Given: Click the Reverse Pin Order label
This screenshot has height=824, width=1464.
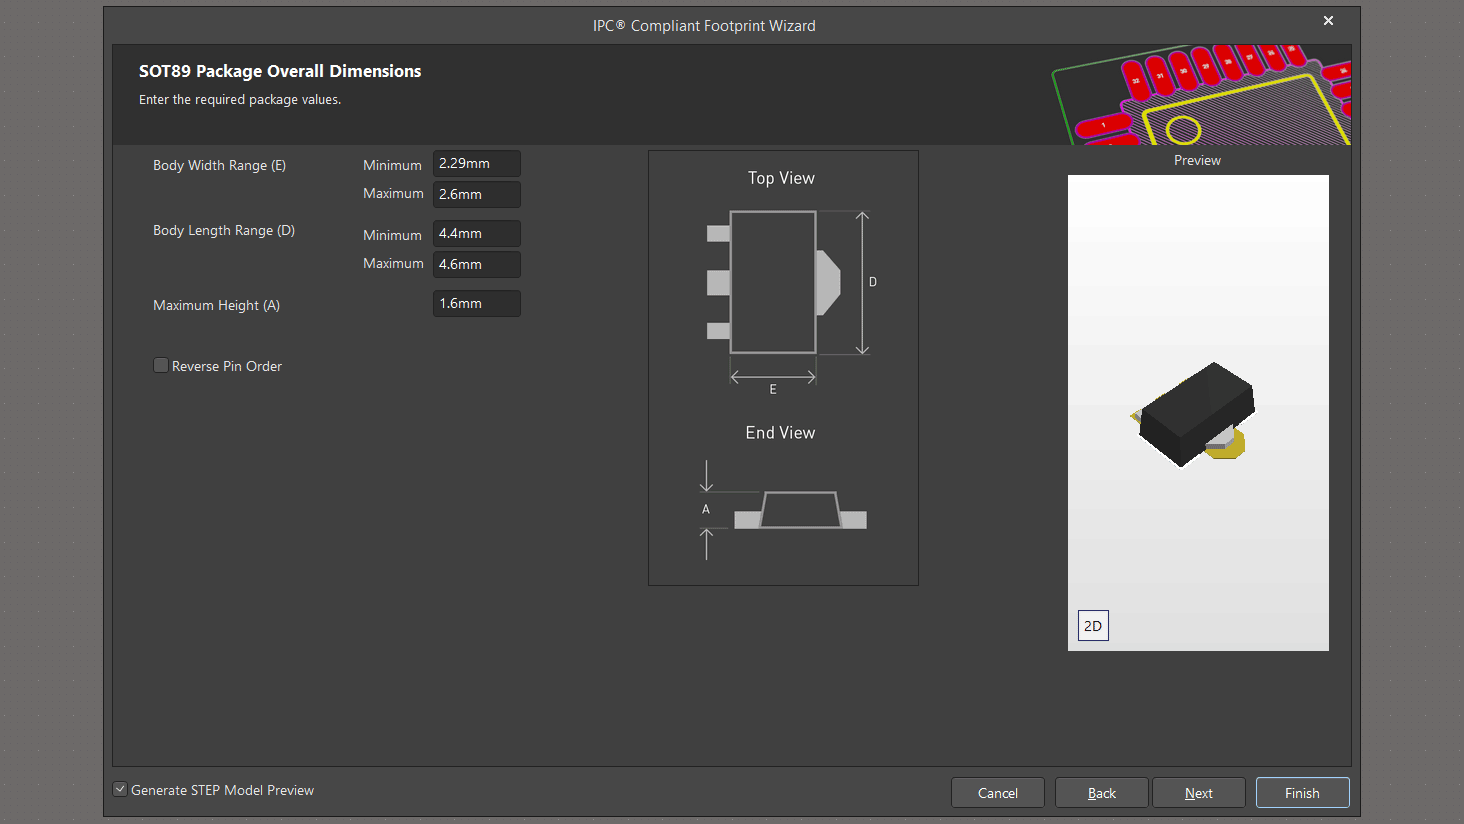Looking at the screenshot, I should click(227, 367).
